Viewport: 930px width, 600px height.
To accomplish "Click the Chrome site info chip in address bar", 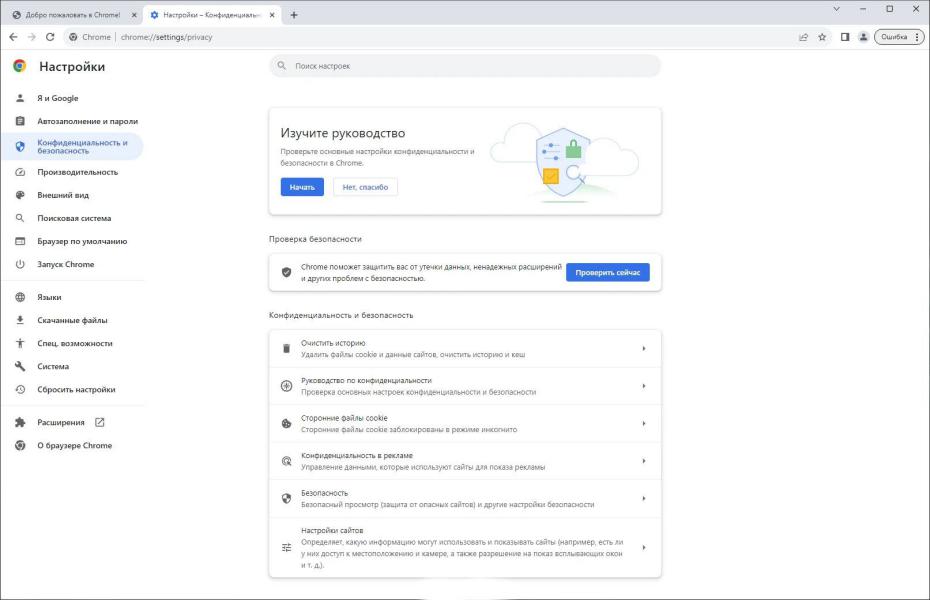I will pyautogui.click(x=90, y=37).
